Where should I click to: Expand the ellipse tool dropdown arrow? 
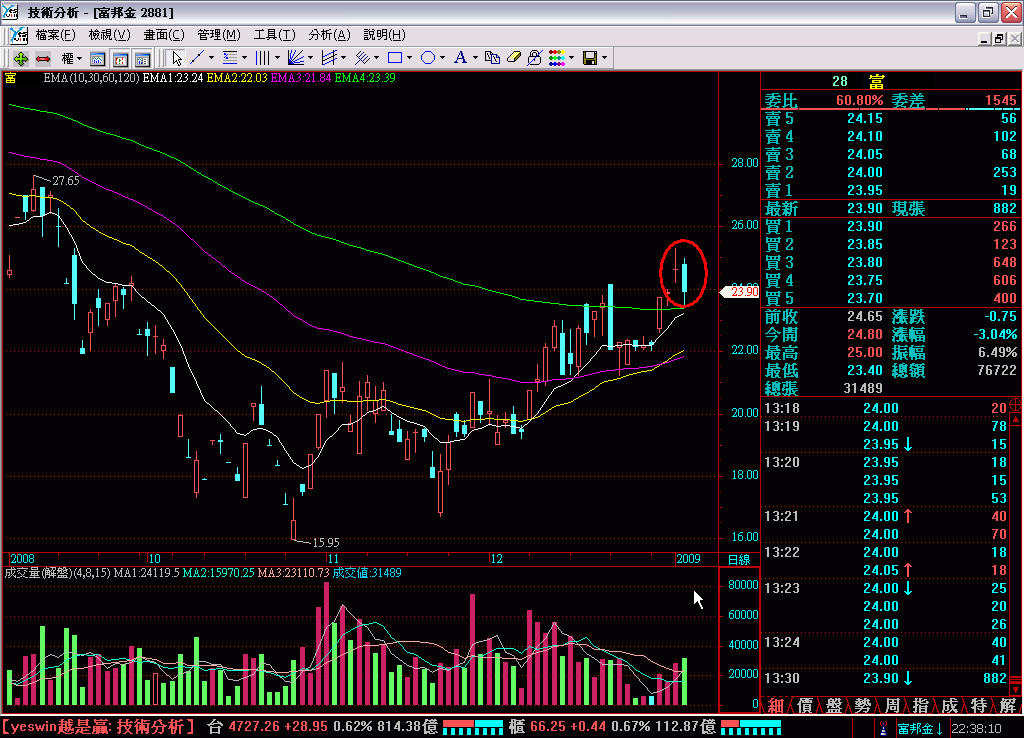442,58
